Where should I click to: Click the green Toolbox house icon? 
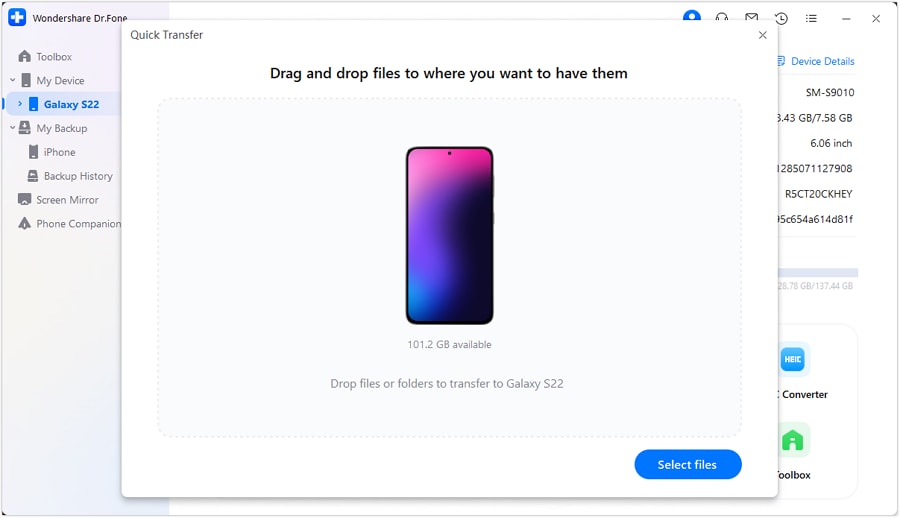click(793, 440)
